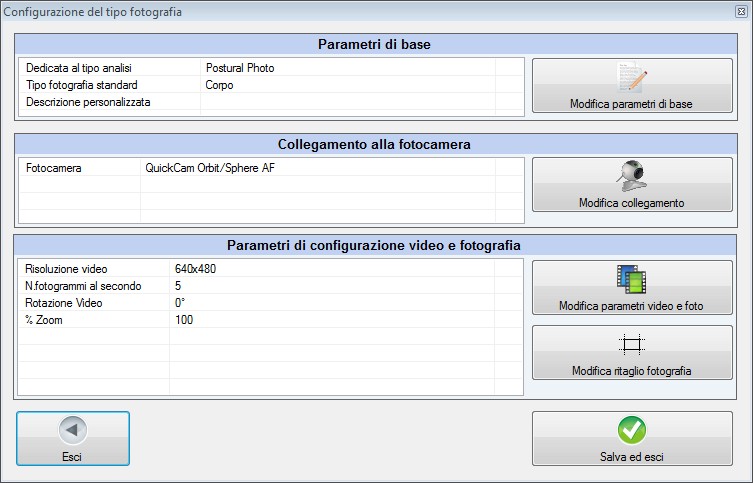Click the Collegamento alla fotocamera section header
753x483 pixels.
point(375,144)
